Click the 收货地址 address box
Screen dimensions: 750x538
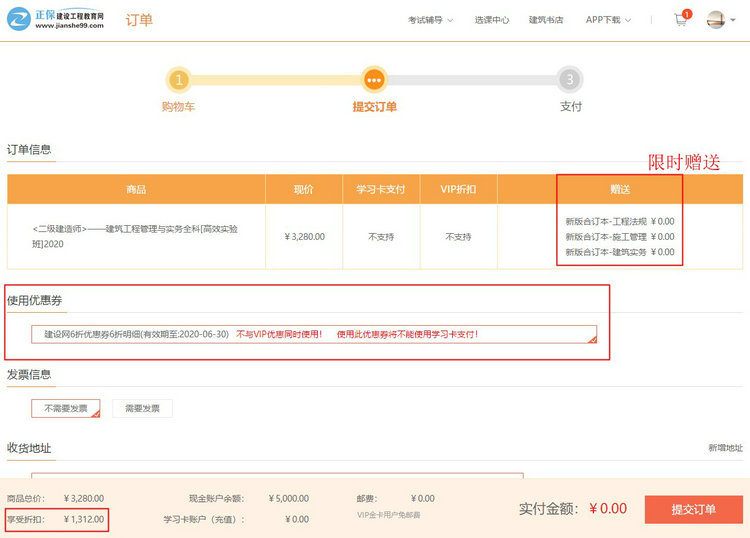pyautogui.click(x=277, y=476)
